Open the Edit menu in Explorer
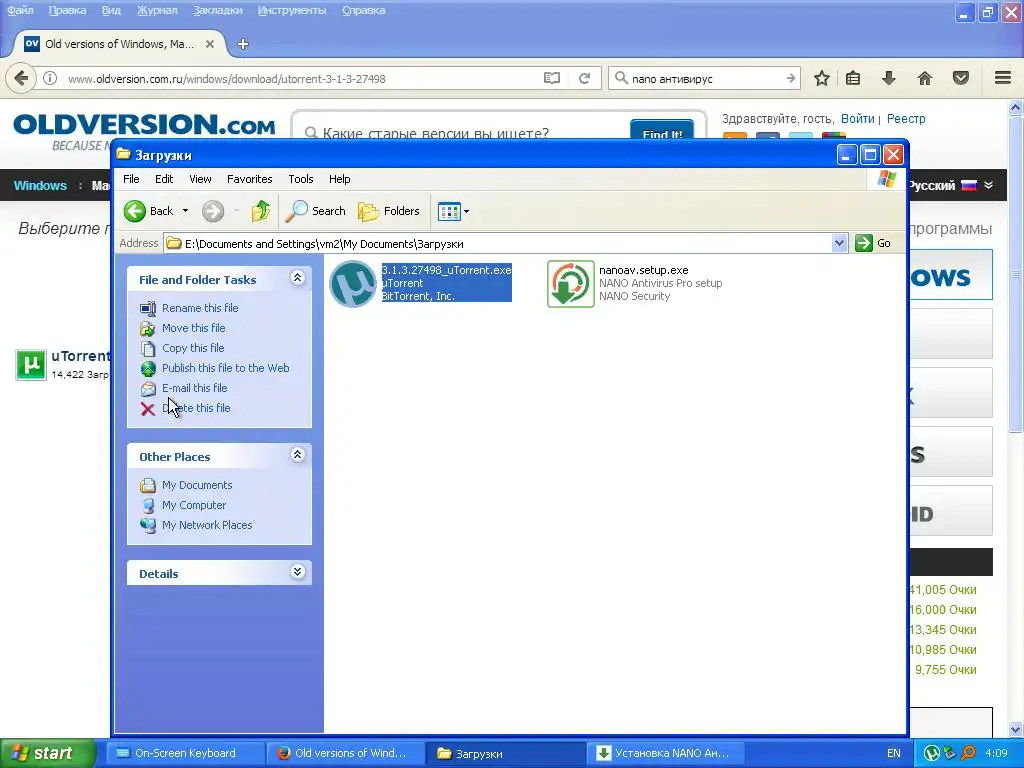The width and height of the screenshot is (1024, 768). coord(164,179)
